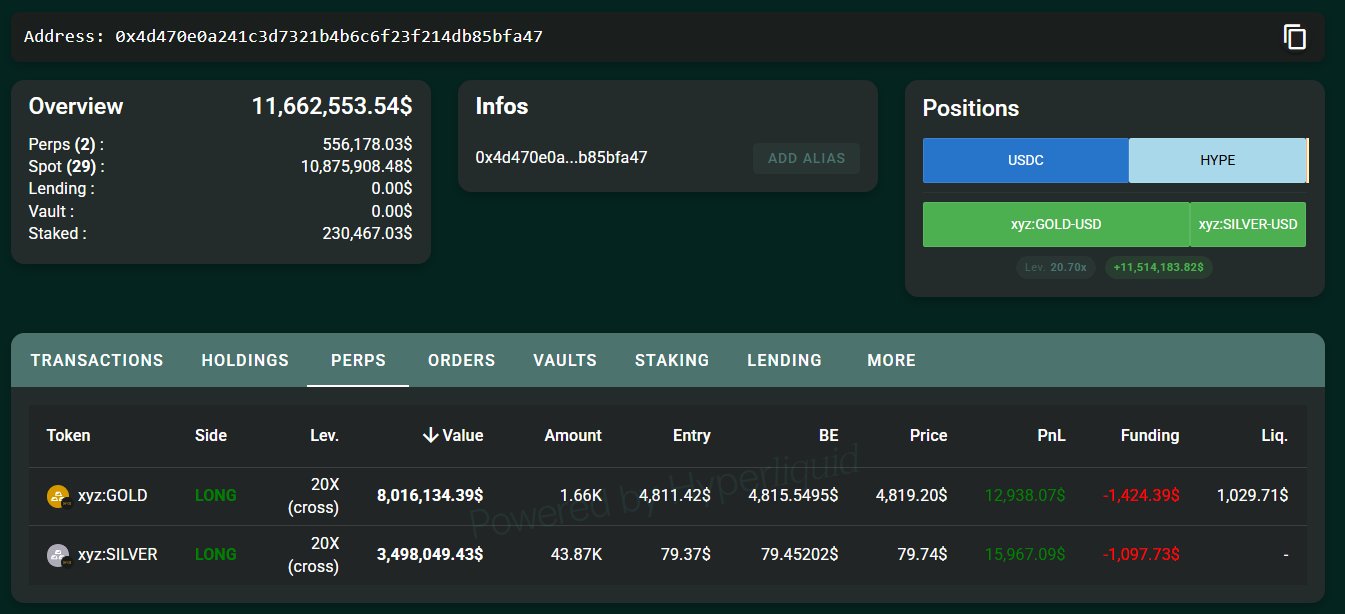Image resolution: width=1345 pixels, height=614 pixels.
Task: Switch to the Holdings tab
Action: click(245, 360)
